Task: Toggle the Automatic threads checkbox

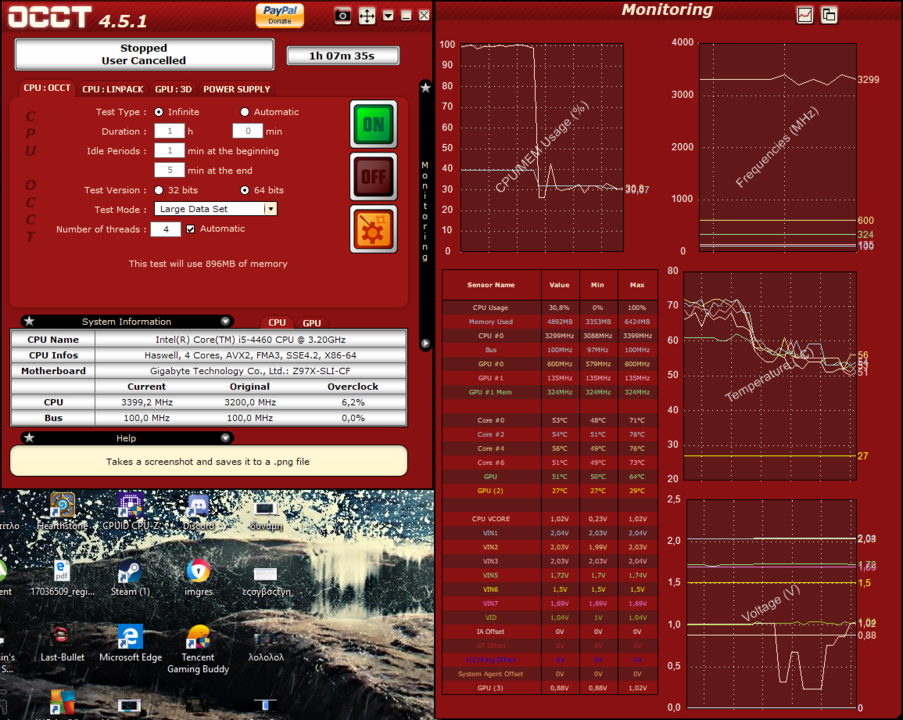Action: 191,229
